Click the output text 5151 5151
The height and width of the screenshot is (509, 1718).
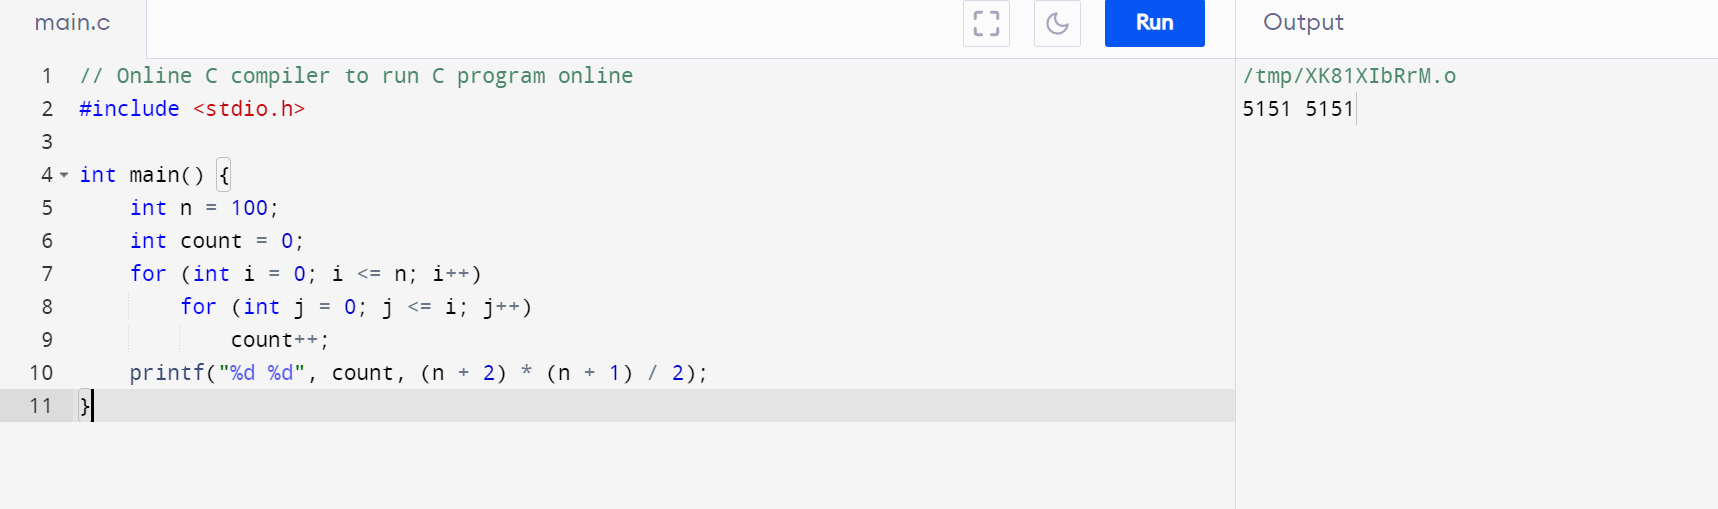(1298, 109)
